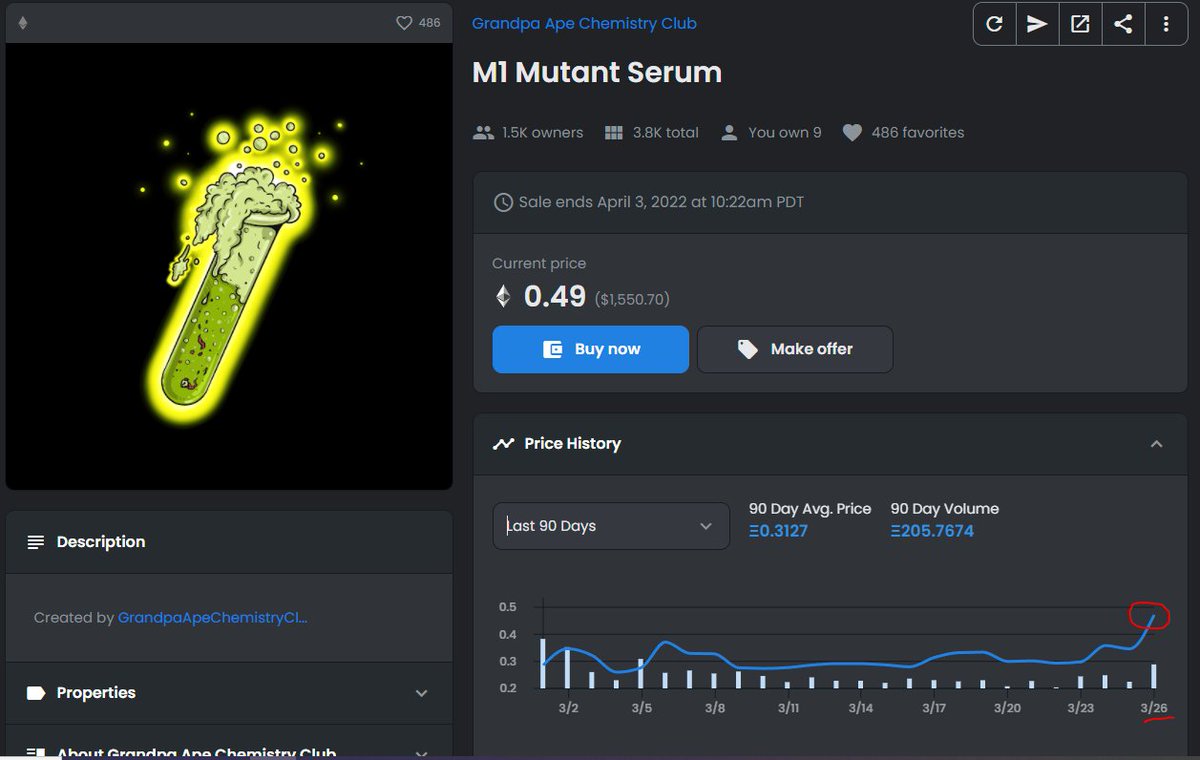Open the GrandpaApeChemistryCl... creator link
This screenshot has width=1200, height=760.
click(x=212, y=618)
